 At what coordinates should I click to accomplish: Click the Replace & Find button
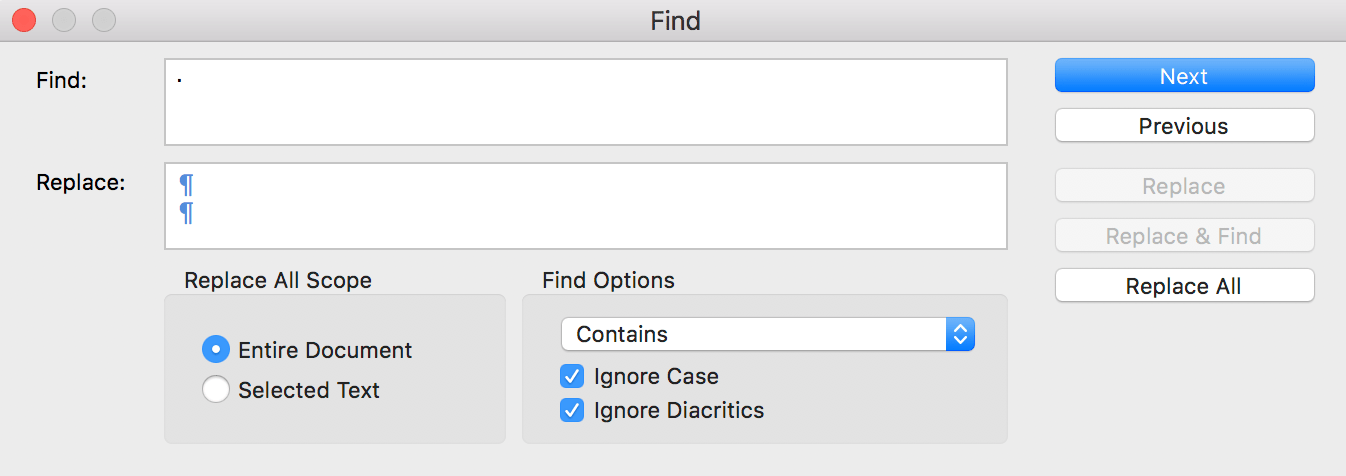point(1184,236)
